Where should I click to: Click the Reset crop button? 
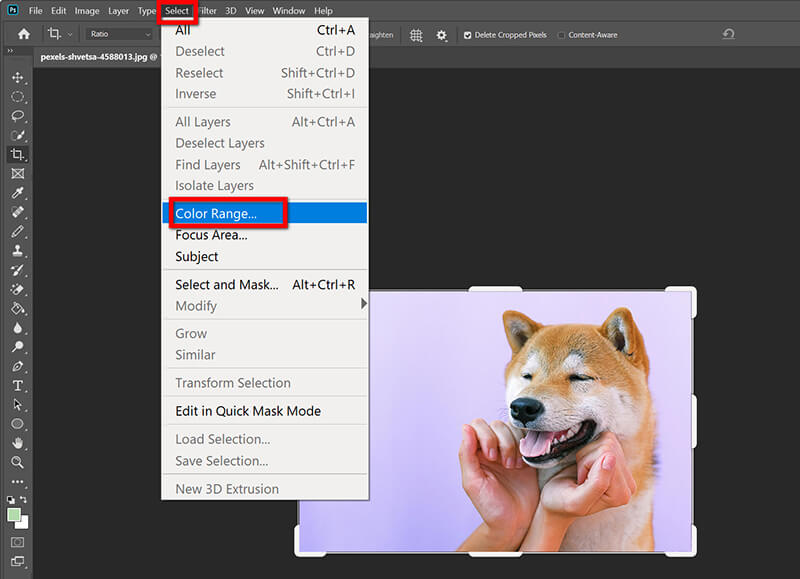pyautogui.click(x=727, y=33)
